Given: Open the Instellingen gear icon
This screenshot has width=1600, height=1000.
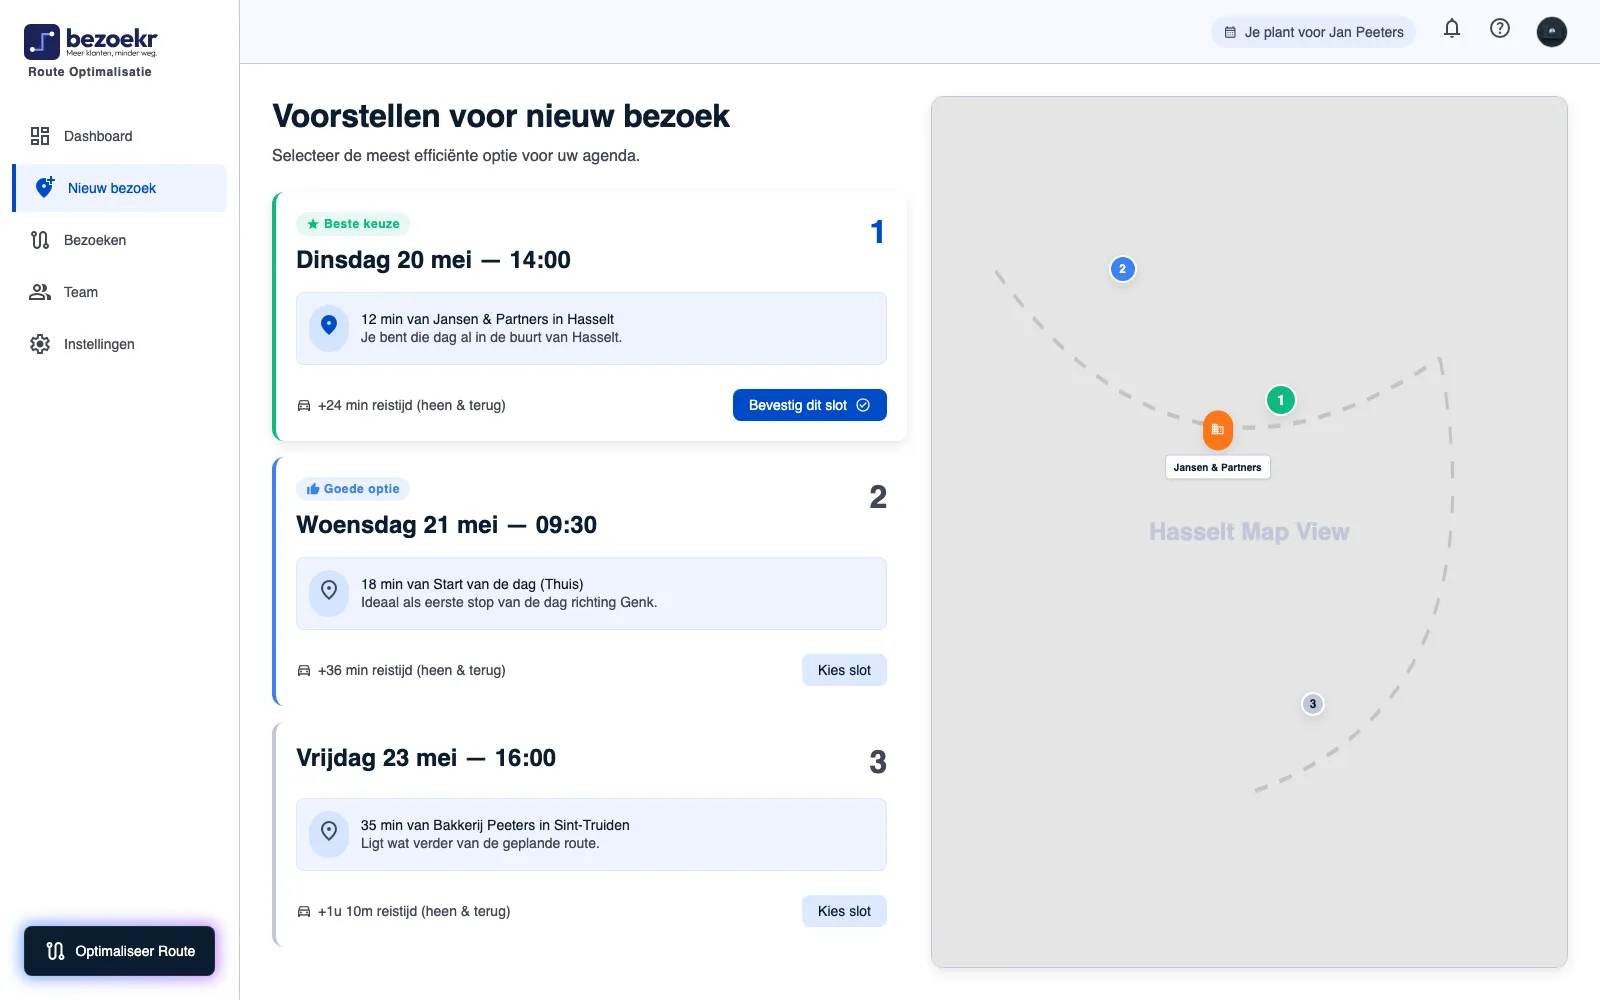Looking at the screenshot, I should 40,344.
